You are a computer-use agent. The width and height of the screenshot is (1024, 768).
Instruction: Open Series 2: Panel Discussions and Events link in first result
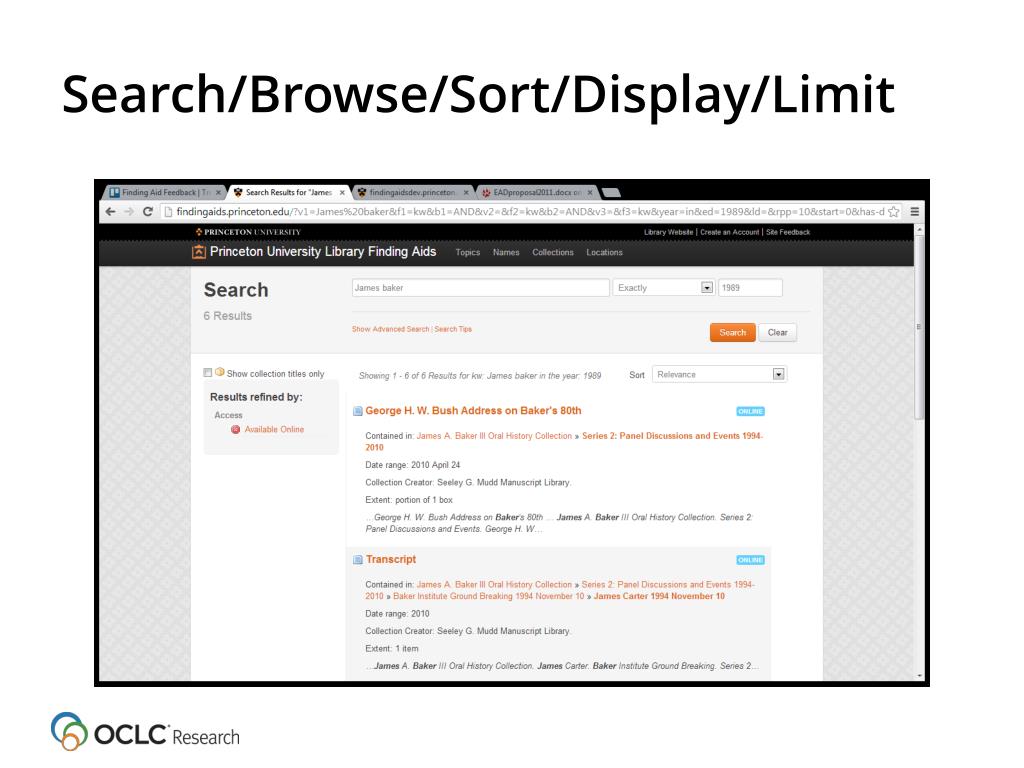coord(672,436)
